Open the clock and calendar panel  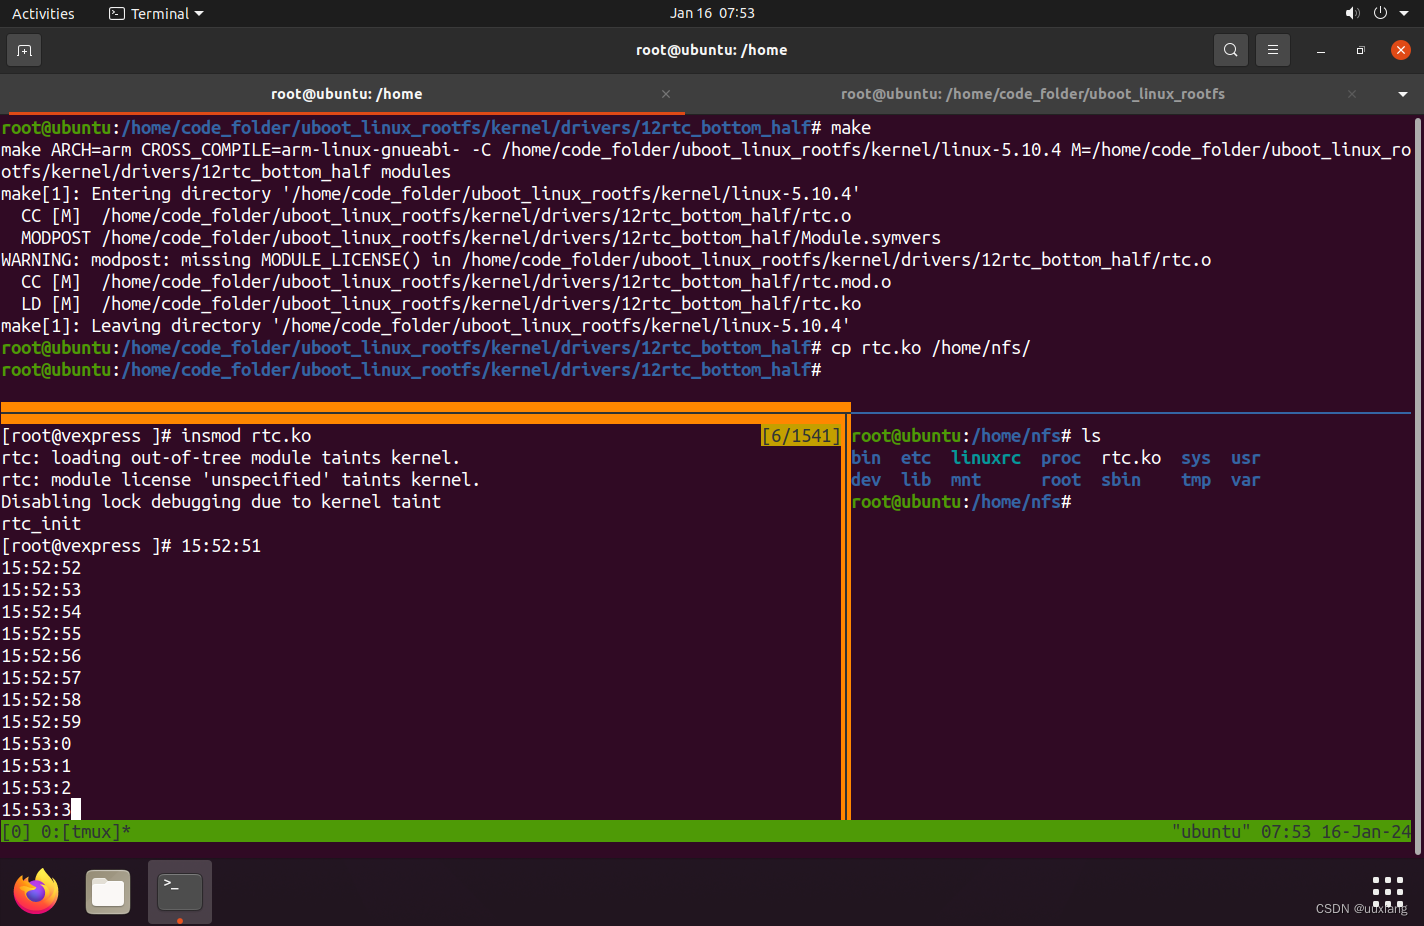pos(712,13)
